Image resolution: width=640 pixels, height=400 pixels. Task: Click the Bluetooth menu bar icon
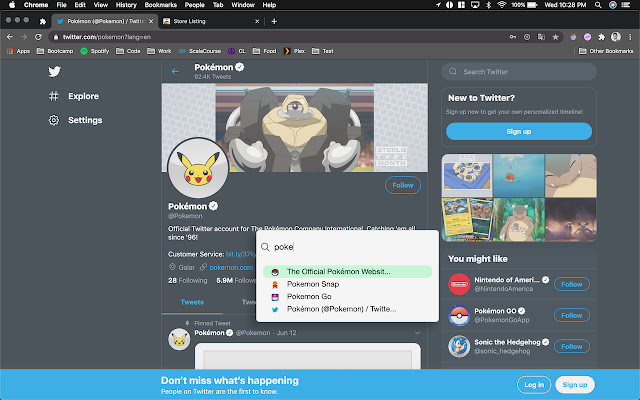click(x=489, y=5)
